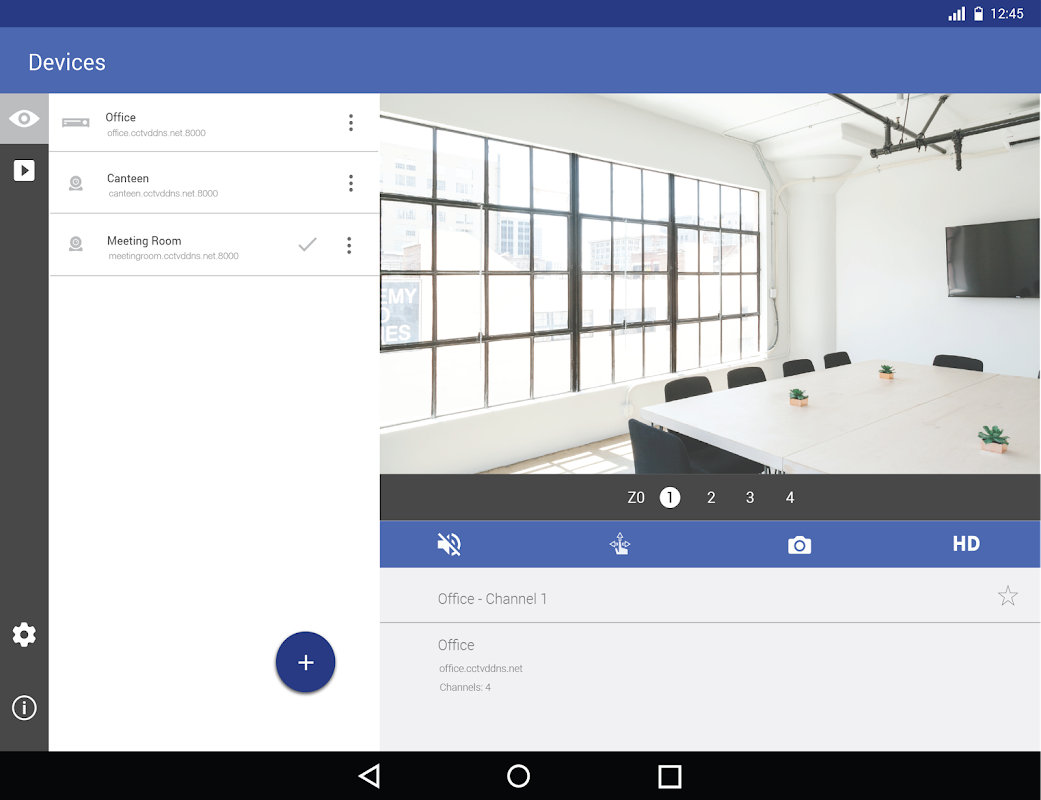1041x800 pixels.
Task: Open the info icon in sidebar
Action: pyautogui.click(x=24, y=708)
